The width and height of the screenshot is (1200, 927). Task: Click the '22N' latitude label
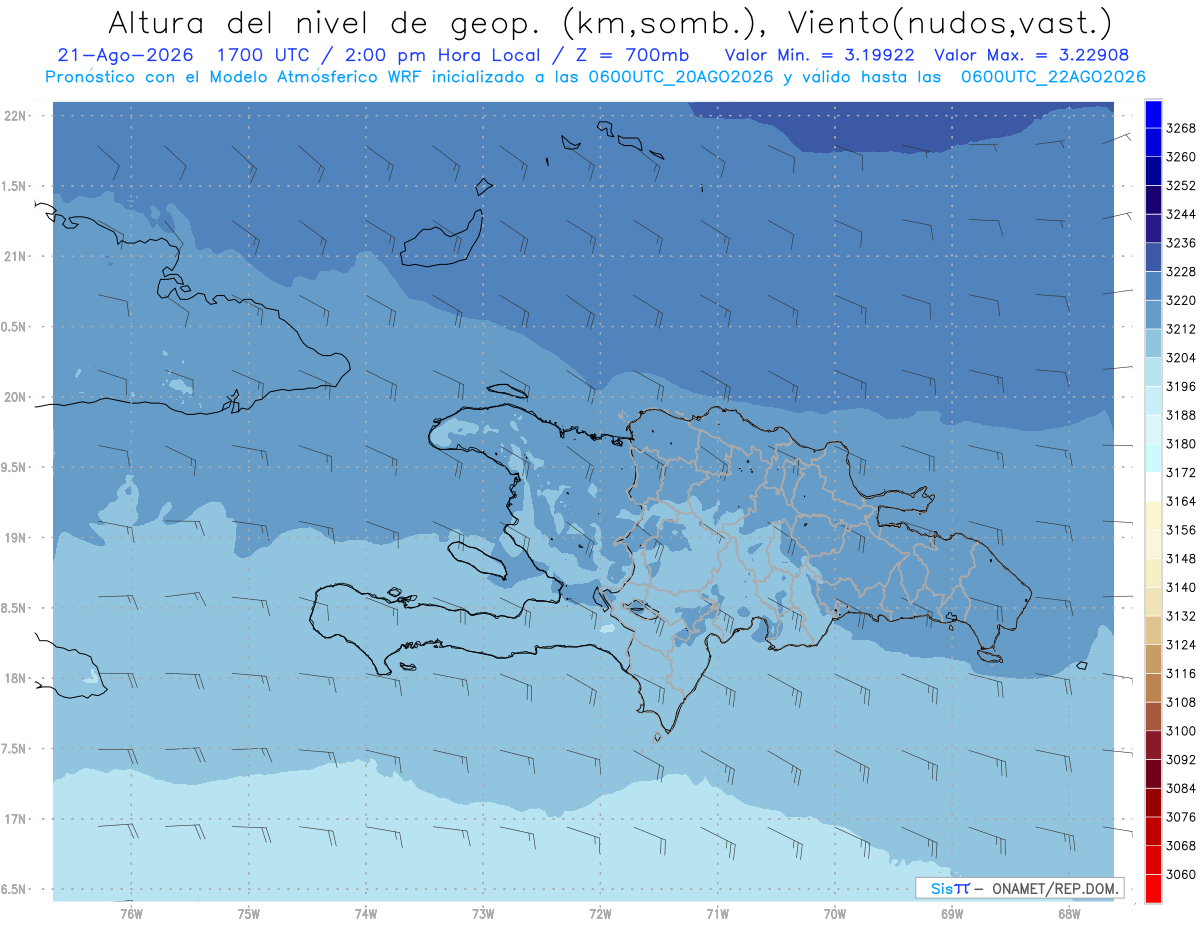pos(16,116)
